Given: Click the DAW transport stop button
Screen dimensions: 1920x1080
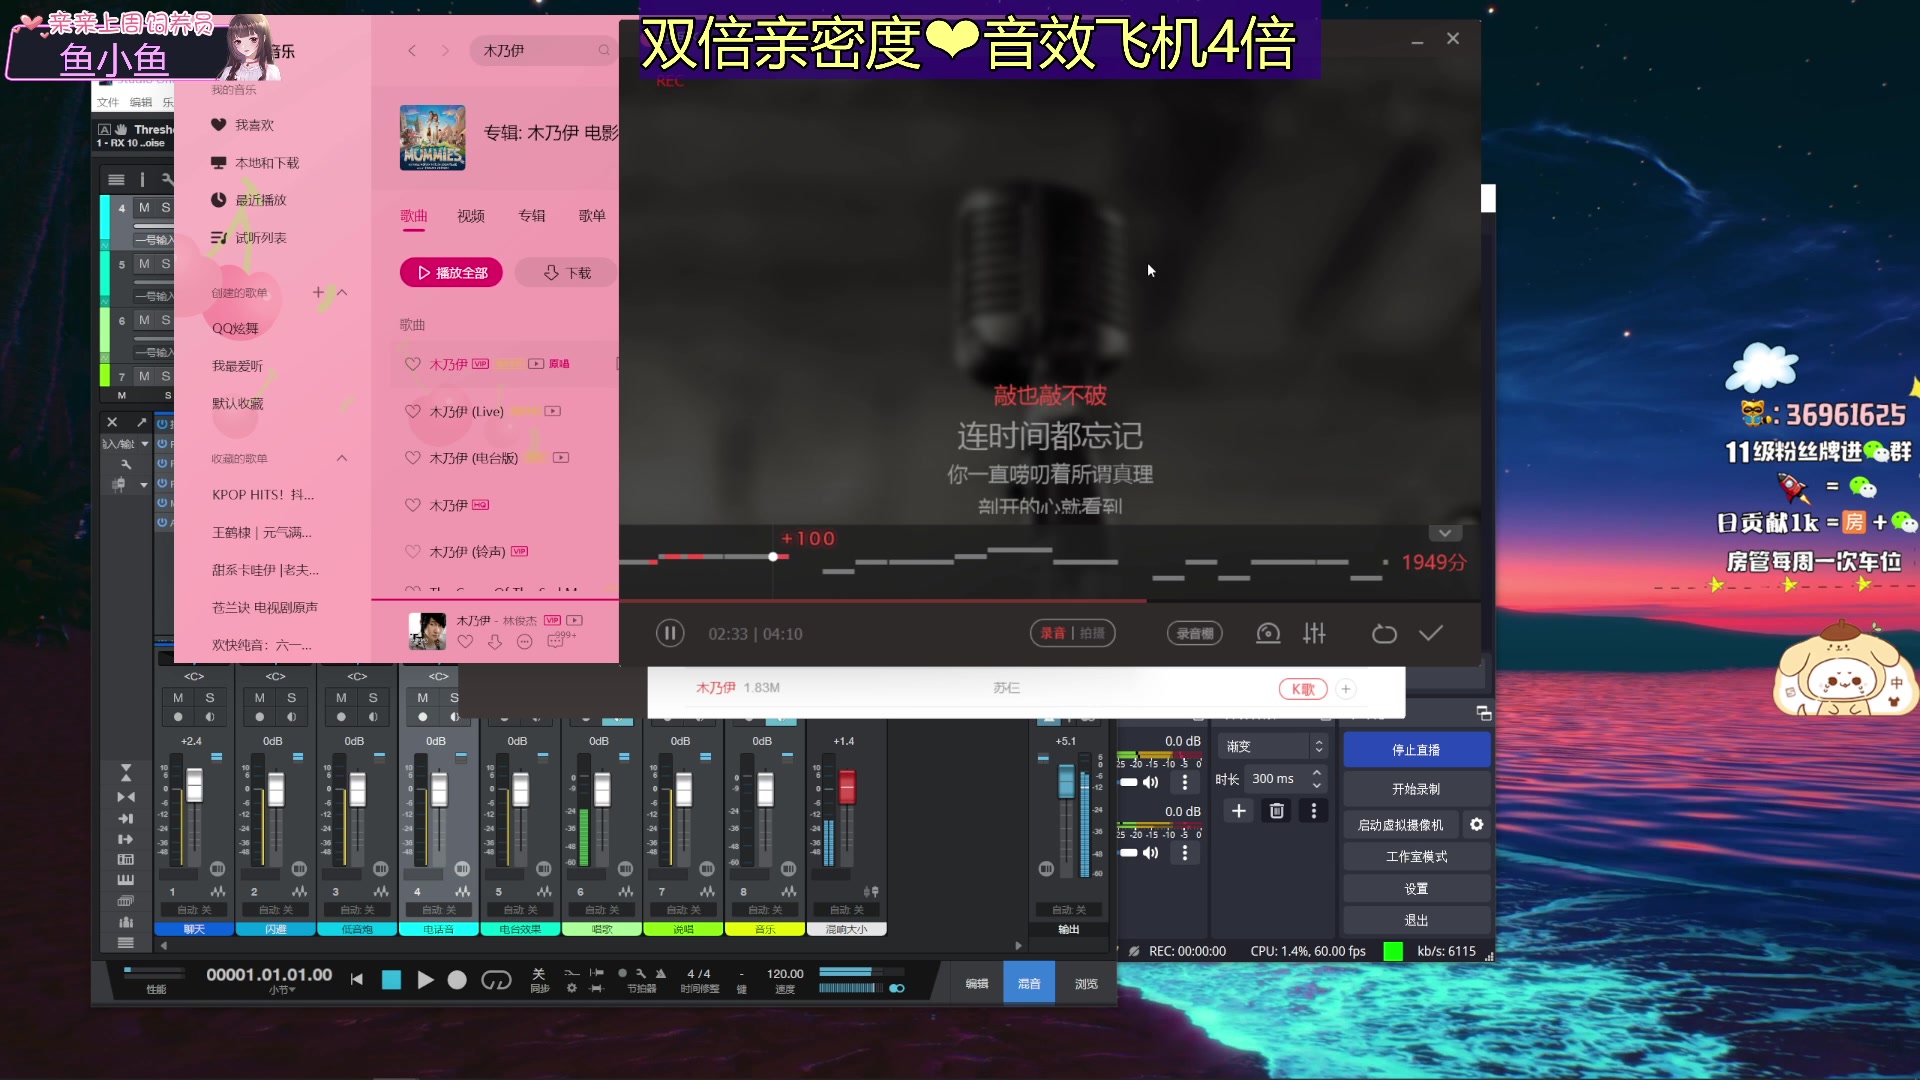Looking at the screenshot, I should point(391,980).
